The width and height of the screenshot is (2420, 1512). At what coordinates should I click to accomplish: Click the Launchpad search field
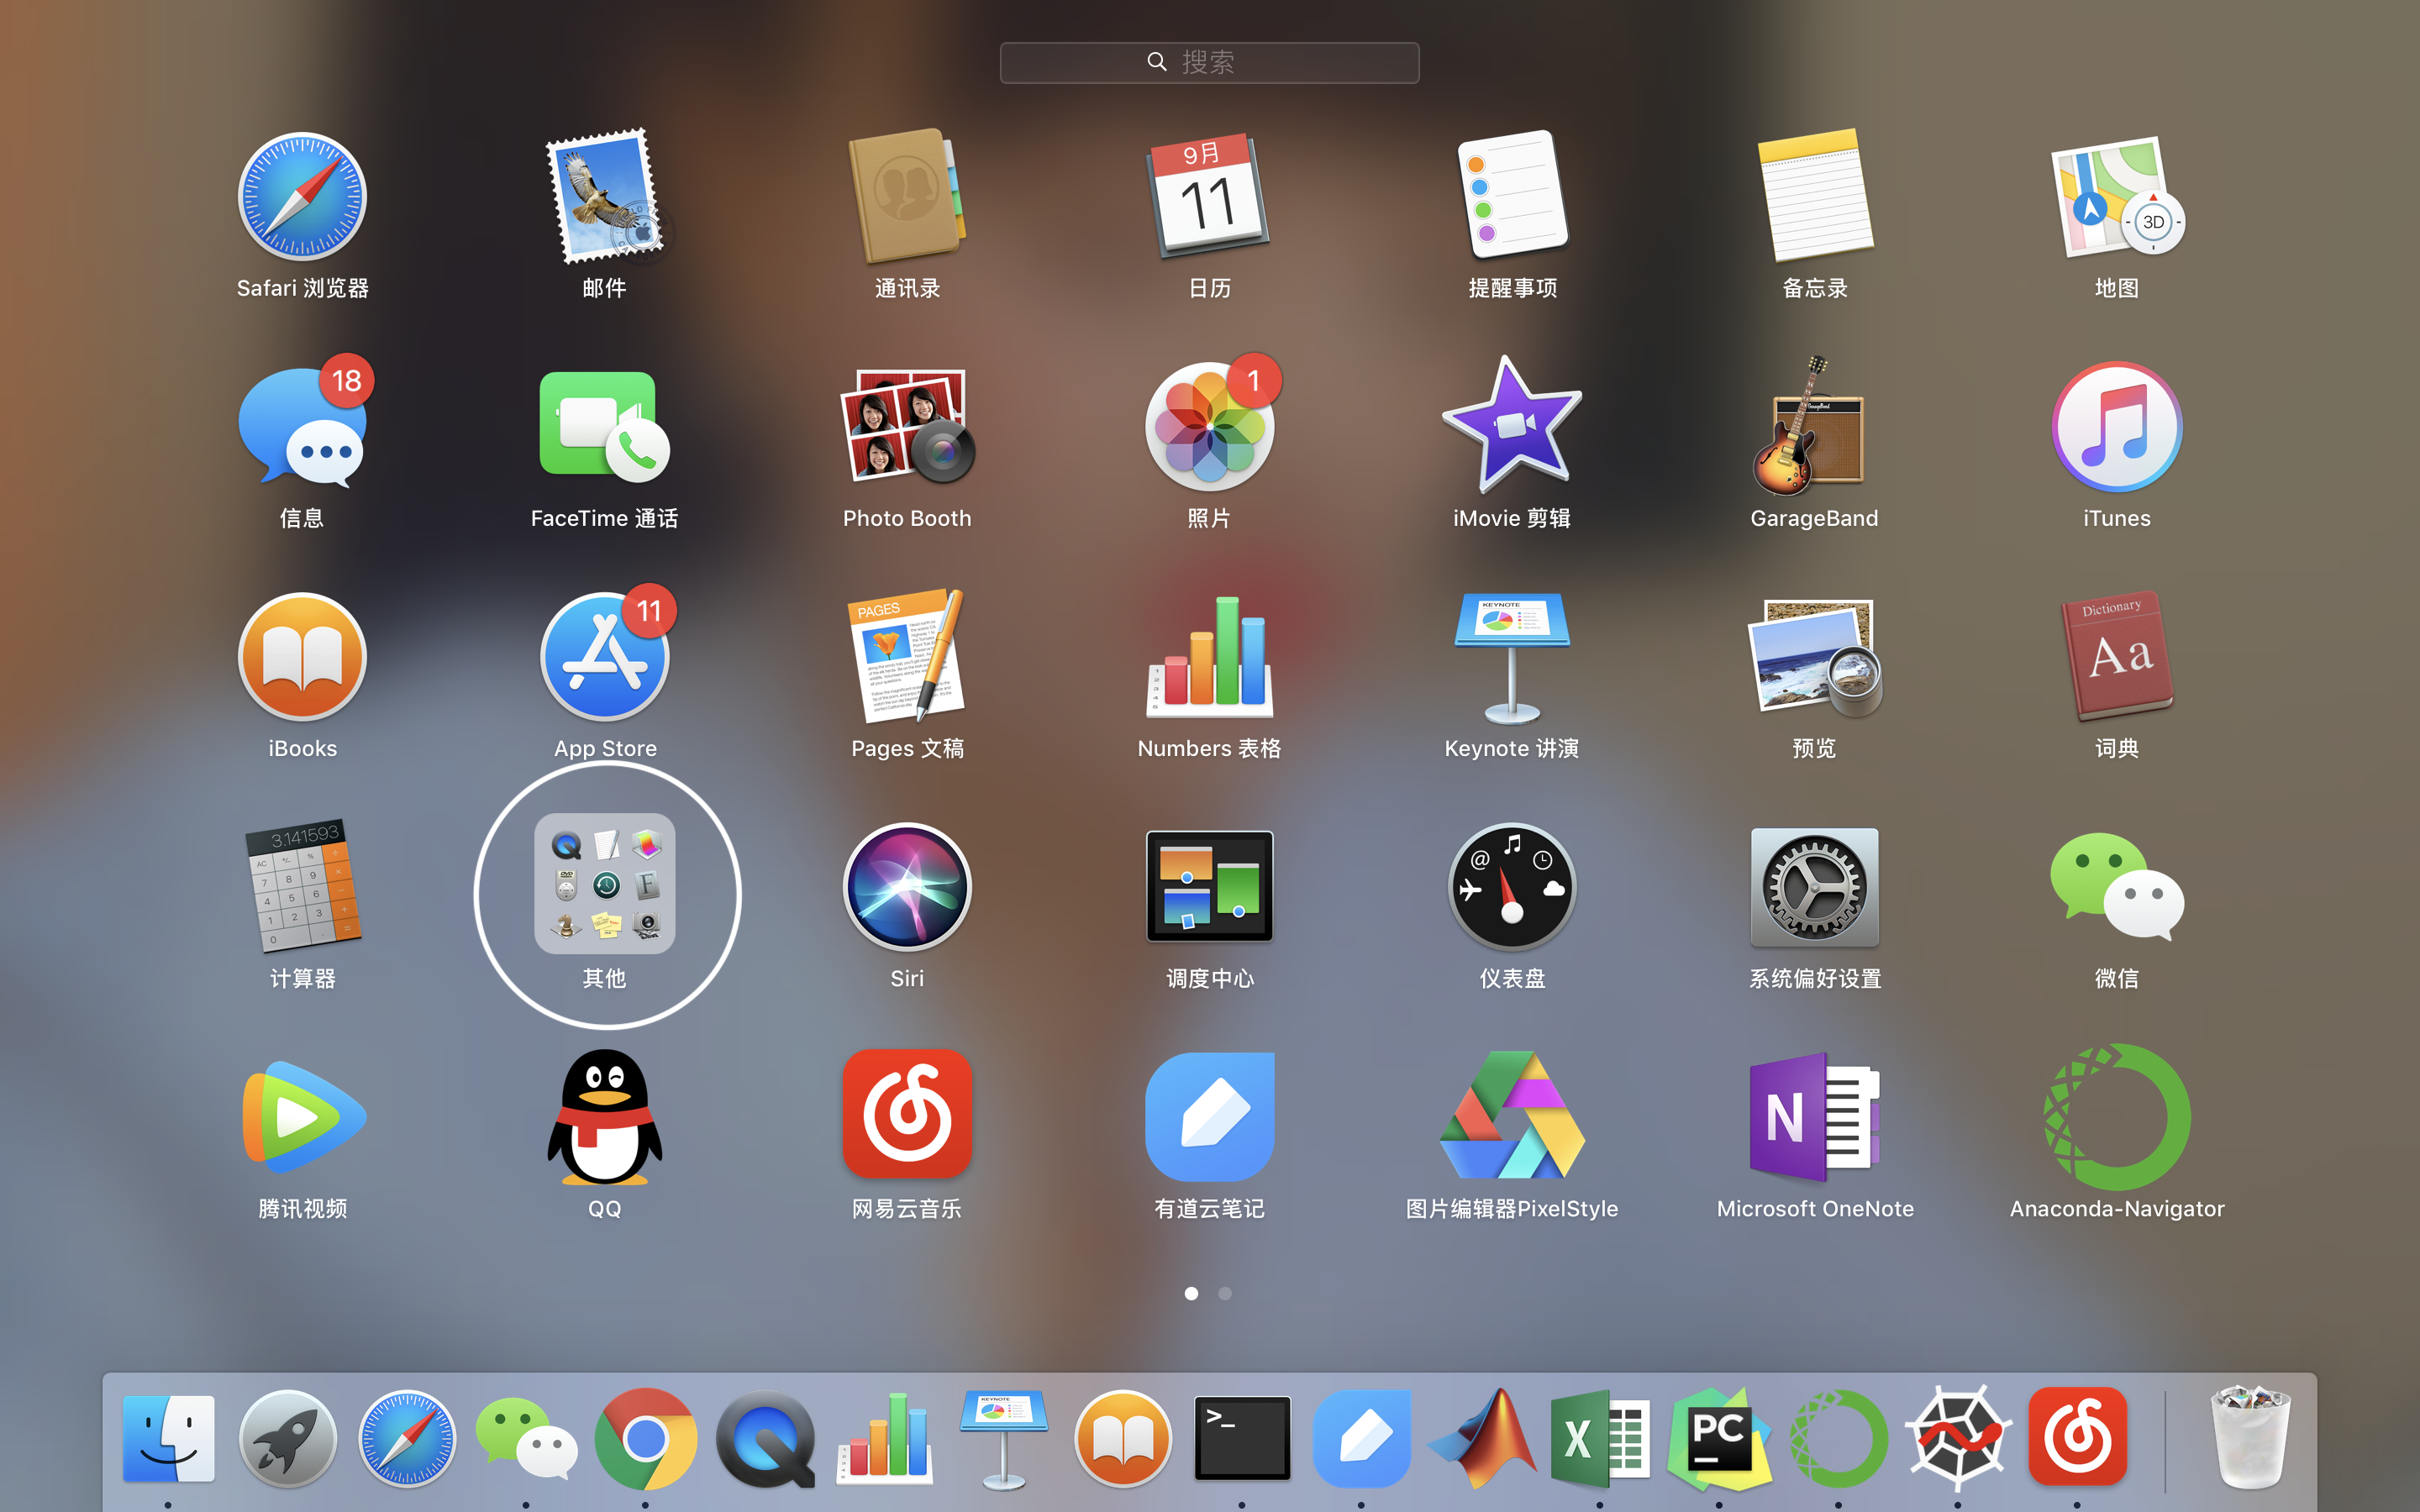(1209, 63)
